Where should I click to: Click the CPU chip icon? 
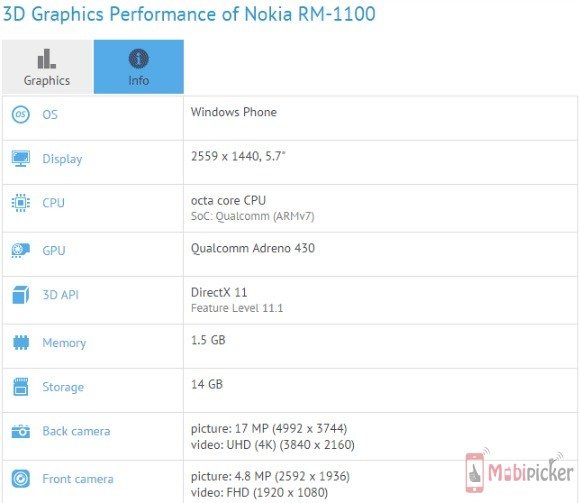click(21, 203)
